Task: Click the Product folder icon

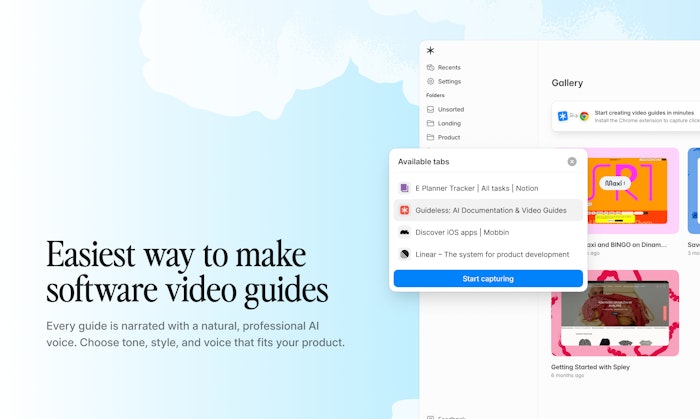Action: (430, 137)
